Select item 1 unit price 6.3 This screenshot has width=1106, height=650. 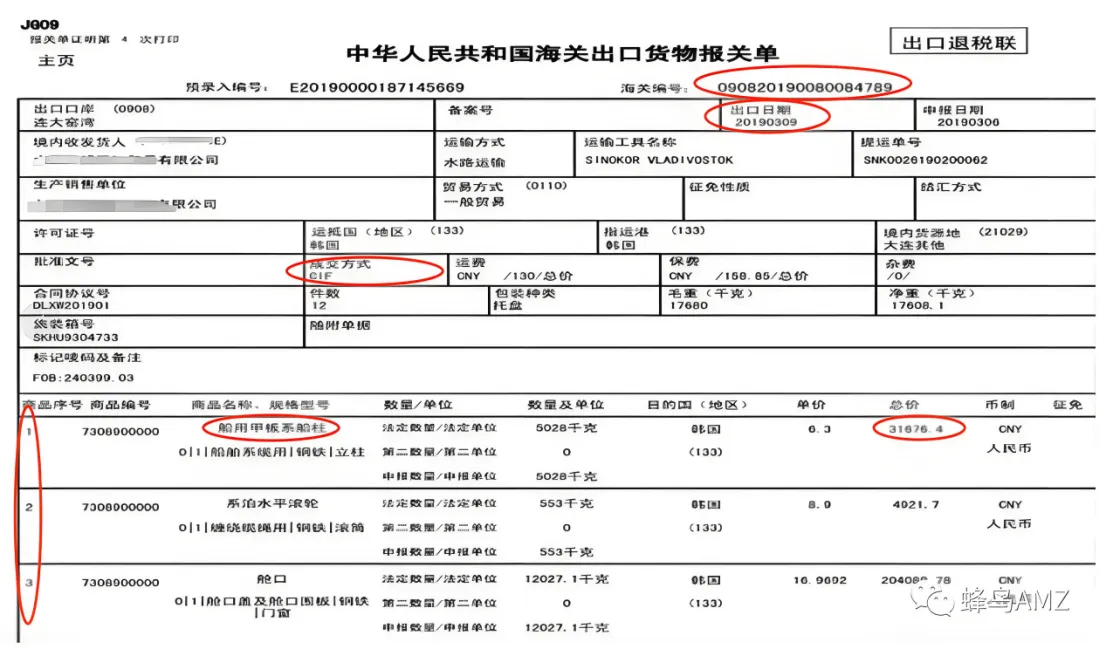tap(819, 429)
